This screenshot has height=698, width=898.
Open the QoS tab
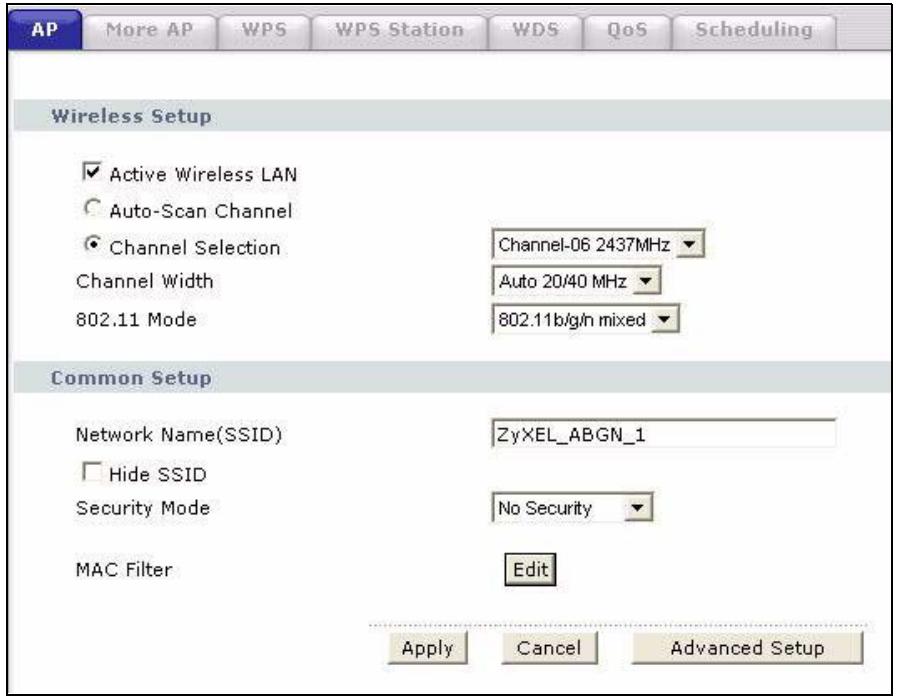[627, 31]
